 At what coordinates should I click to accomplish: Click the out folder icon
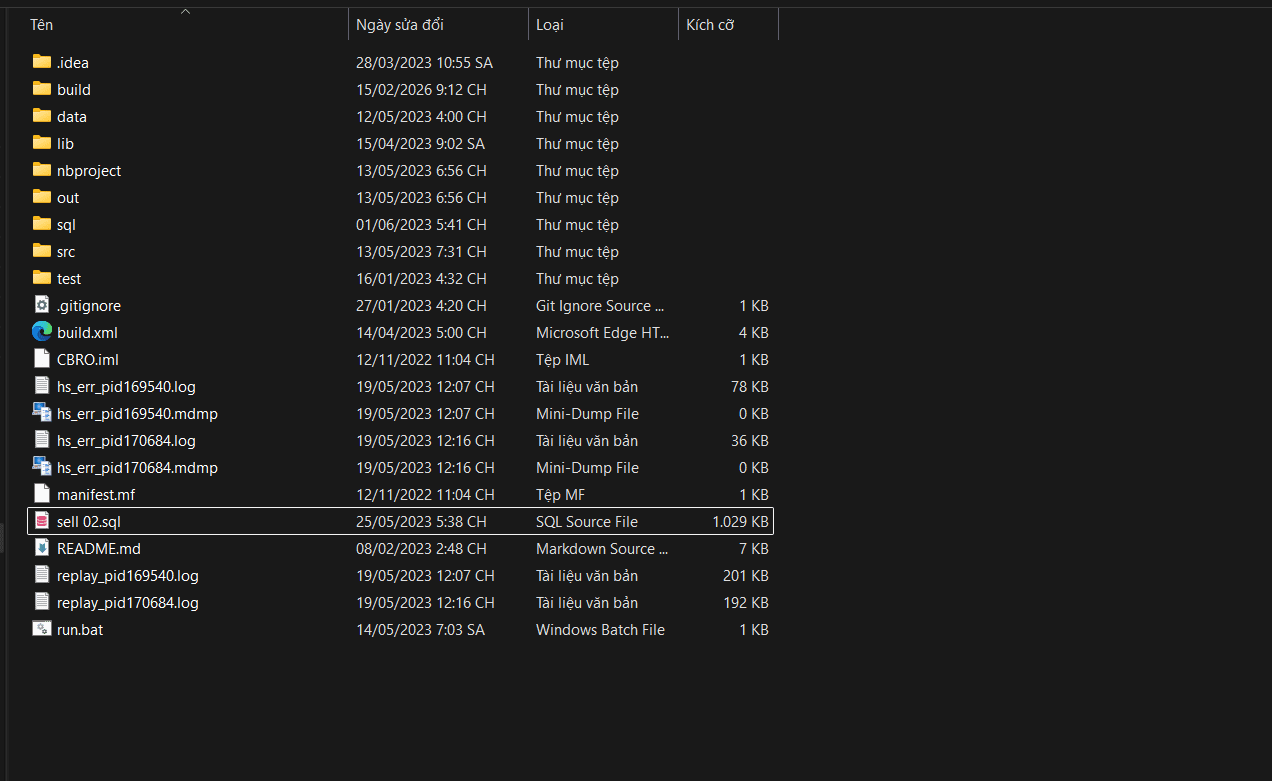coord(41,197)
